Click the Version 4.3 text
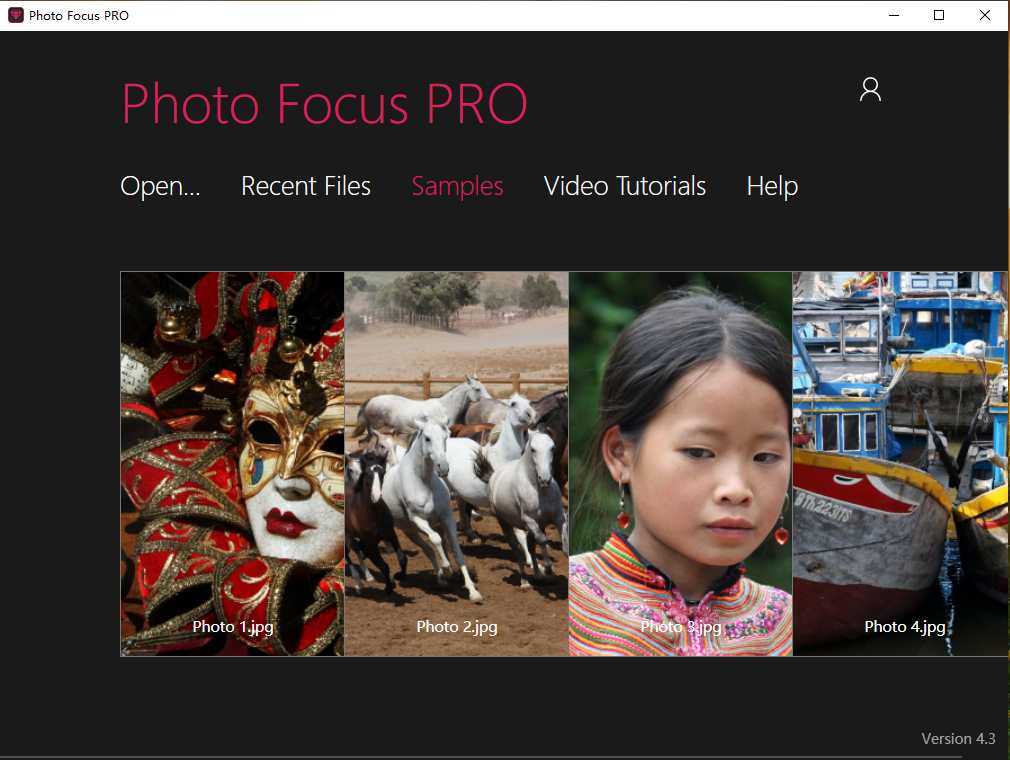 click(958, 739)
